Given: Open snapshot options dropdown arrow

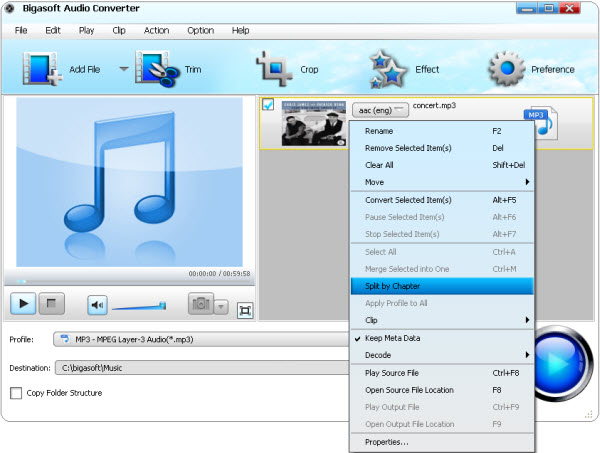Looking at the screenshot, I should (x=221, y=307).
